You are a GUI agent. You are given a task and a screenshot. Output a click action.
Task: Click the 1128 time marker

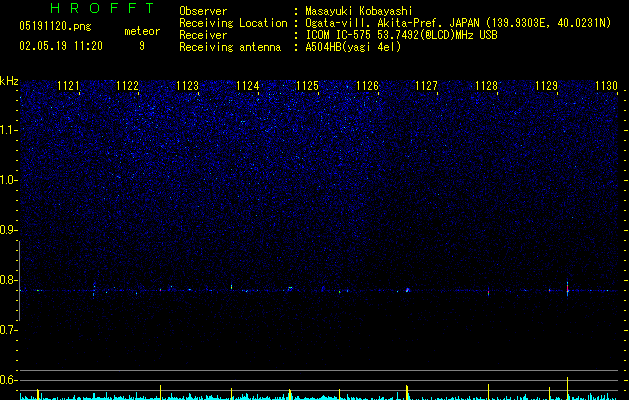487,86
